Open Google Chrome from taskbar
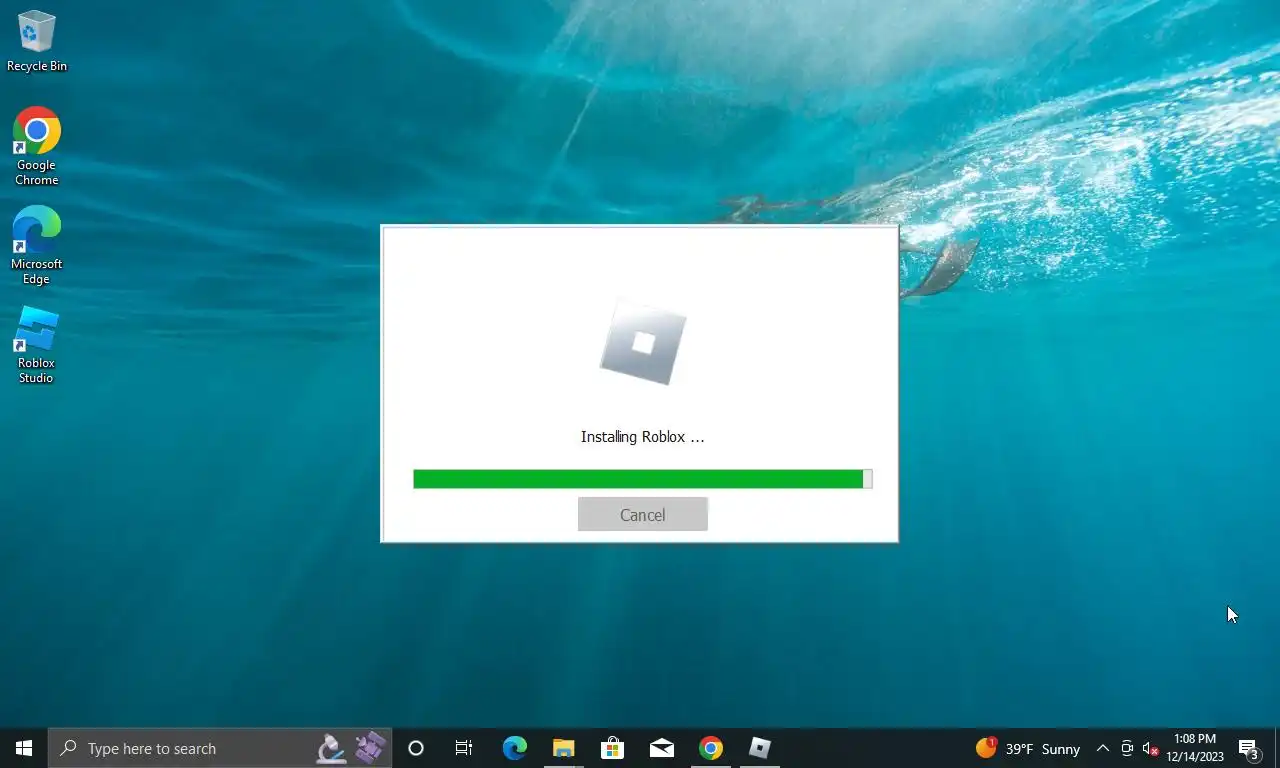This screenshot has height=768, width=1280. (x=710, y=748)
